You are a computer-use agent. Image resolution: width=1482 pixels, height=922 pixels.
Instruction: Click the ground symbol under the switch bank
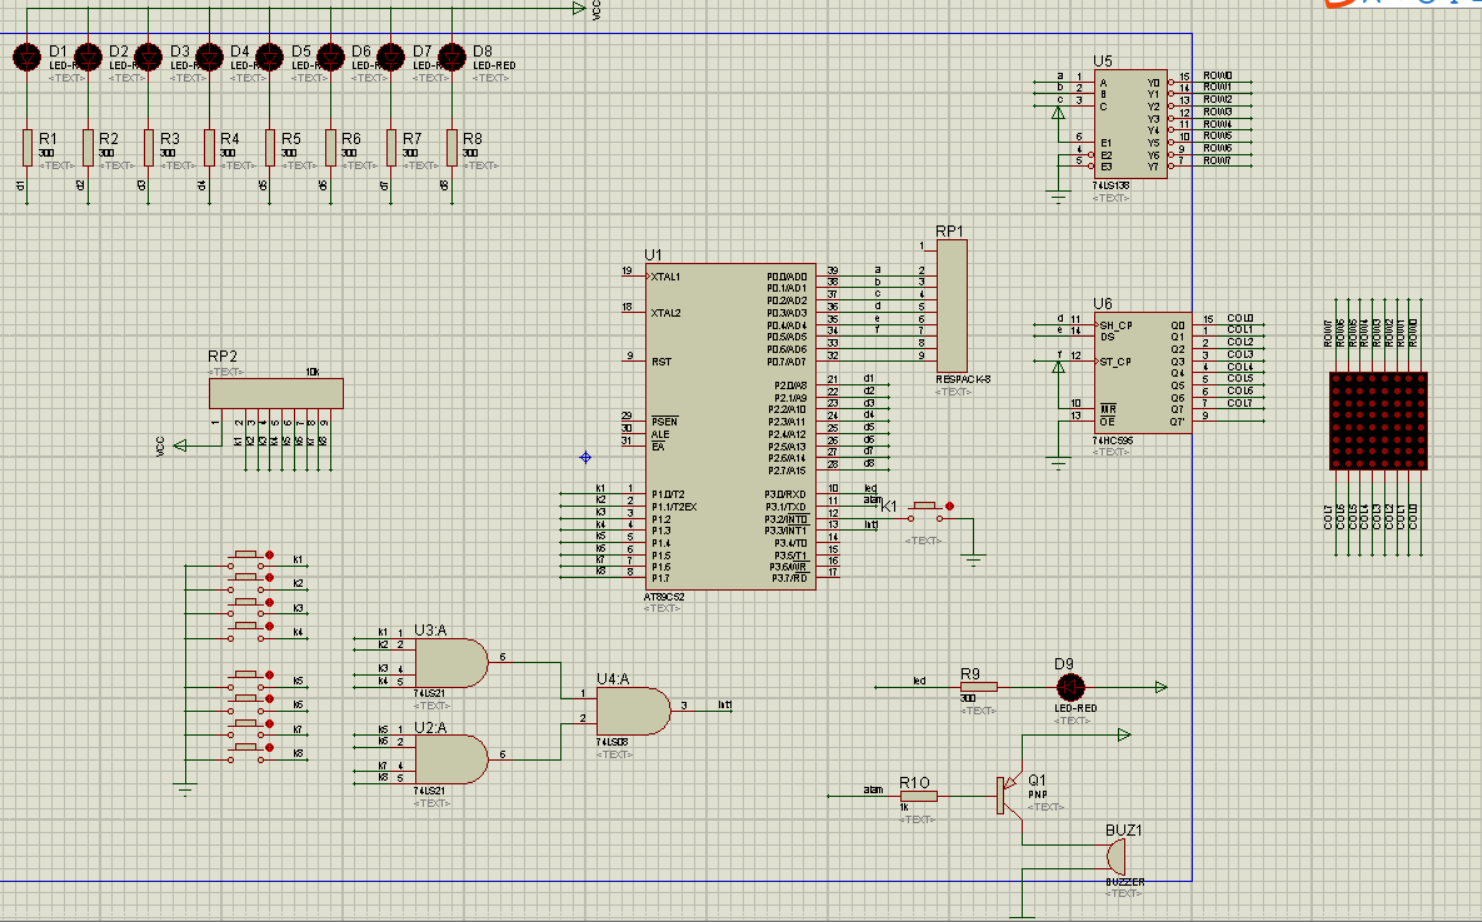coord(185,790)
